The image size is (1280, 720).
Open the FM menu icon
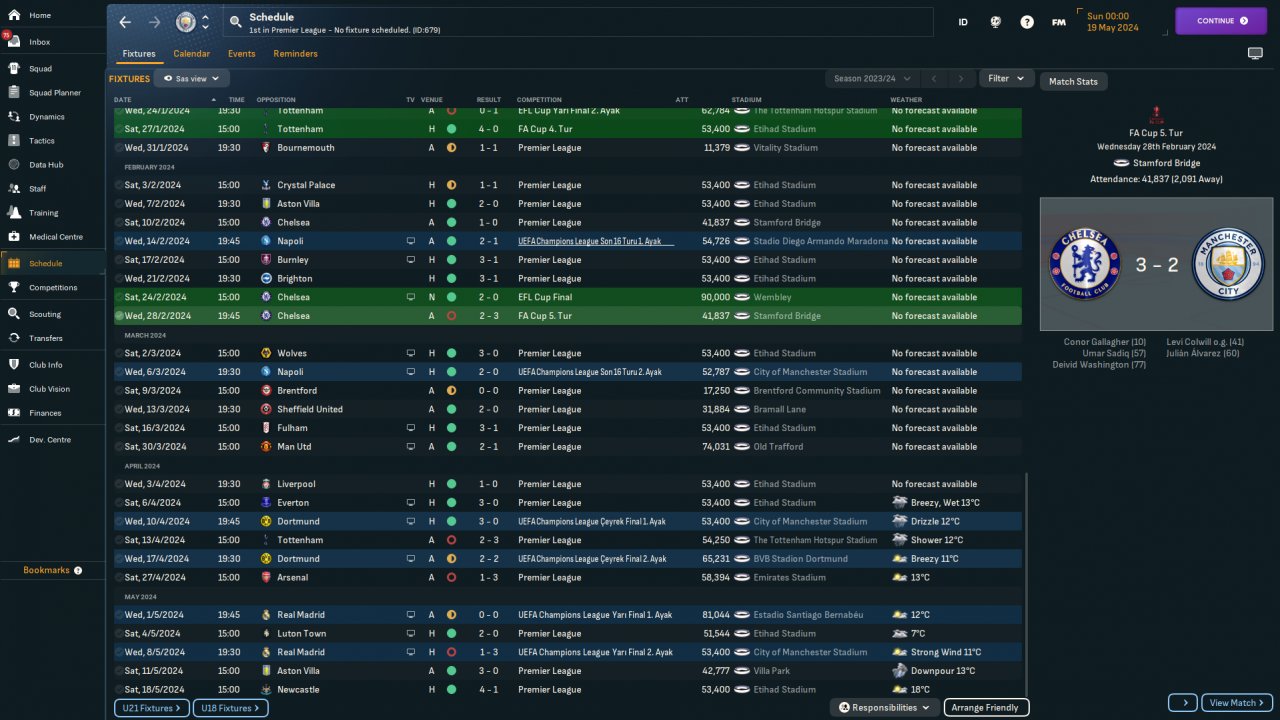[1058, 22]
